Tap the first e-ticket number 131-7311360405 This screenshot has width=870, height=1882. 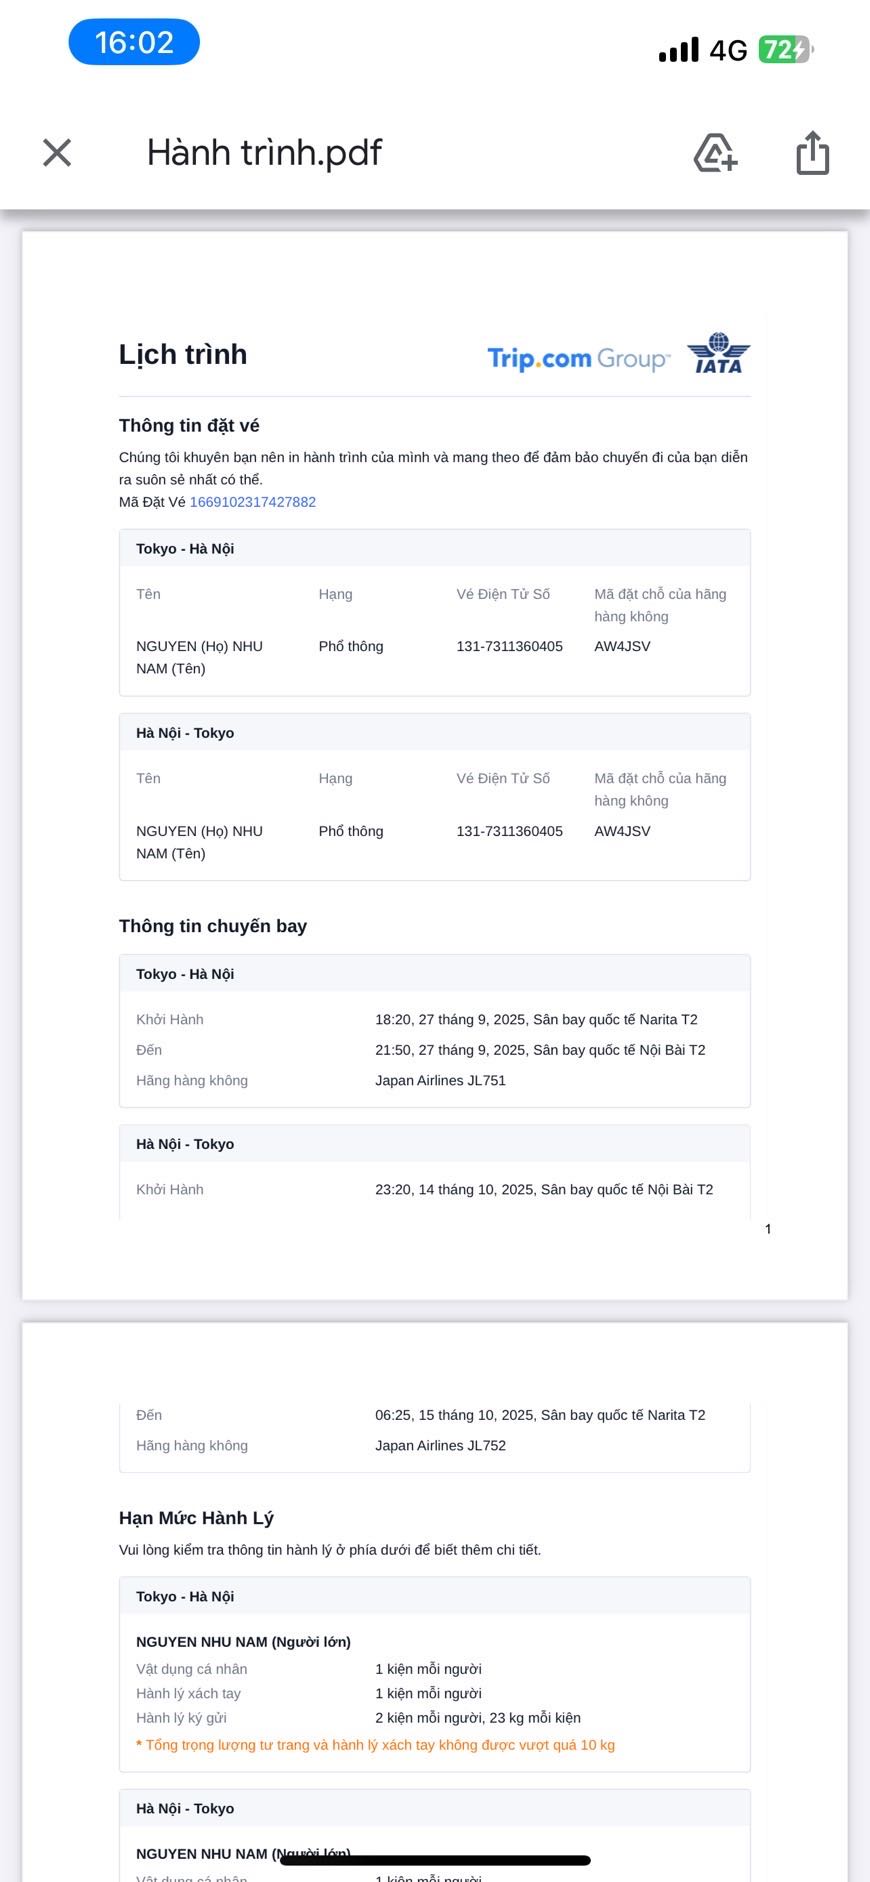pos(509,646)
